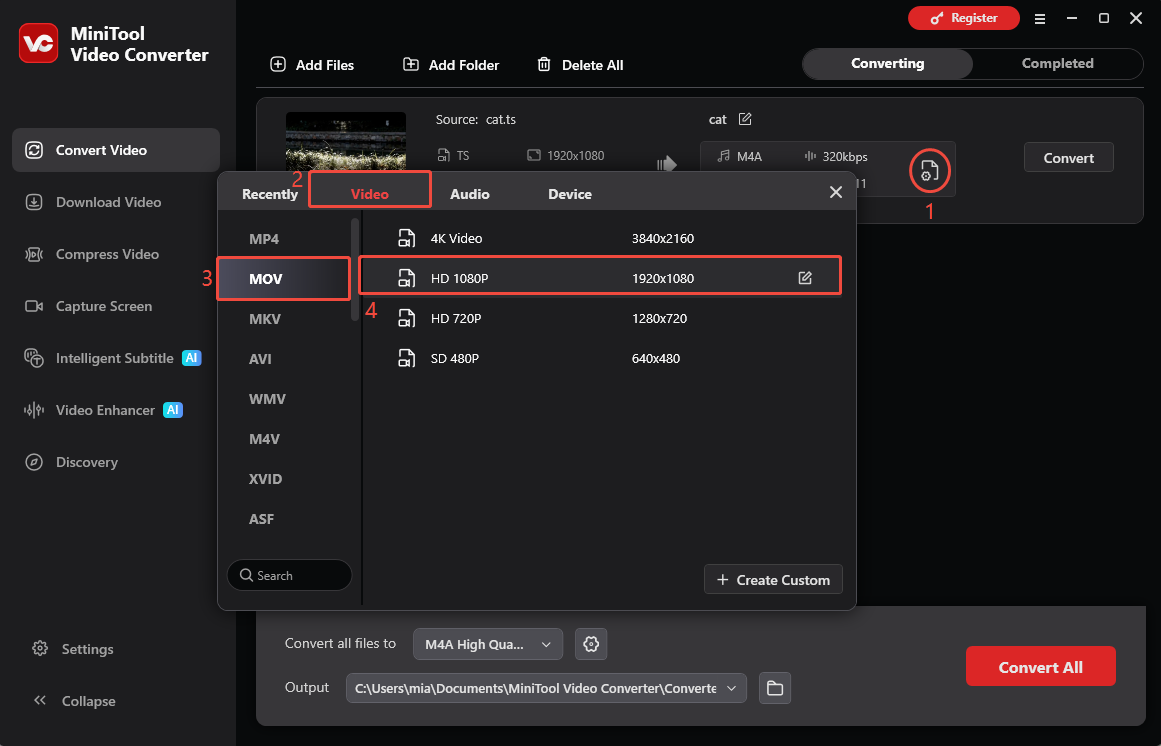
Task: Open conversion settings gear beside format dropdown
Action: (x=591, y=644)
